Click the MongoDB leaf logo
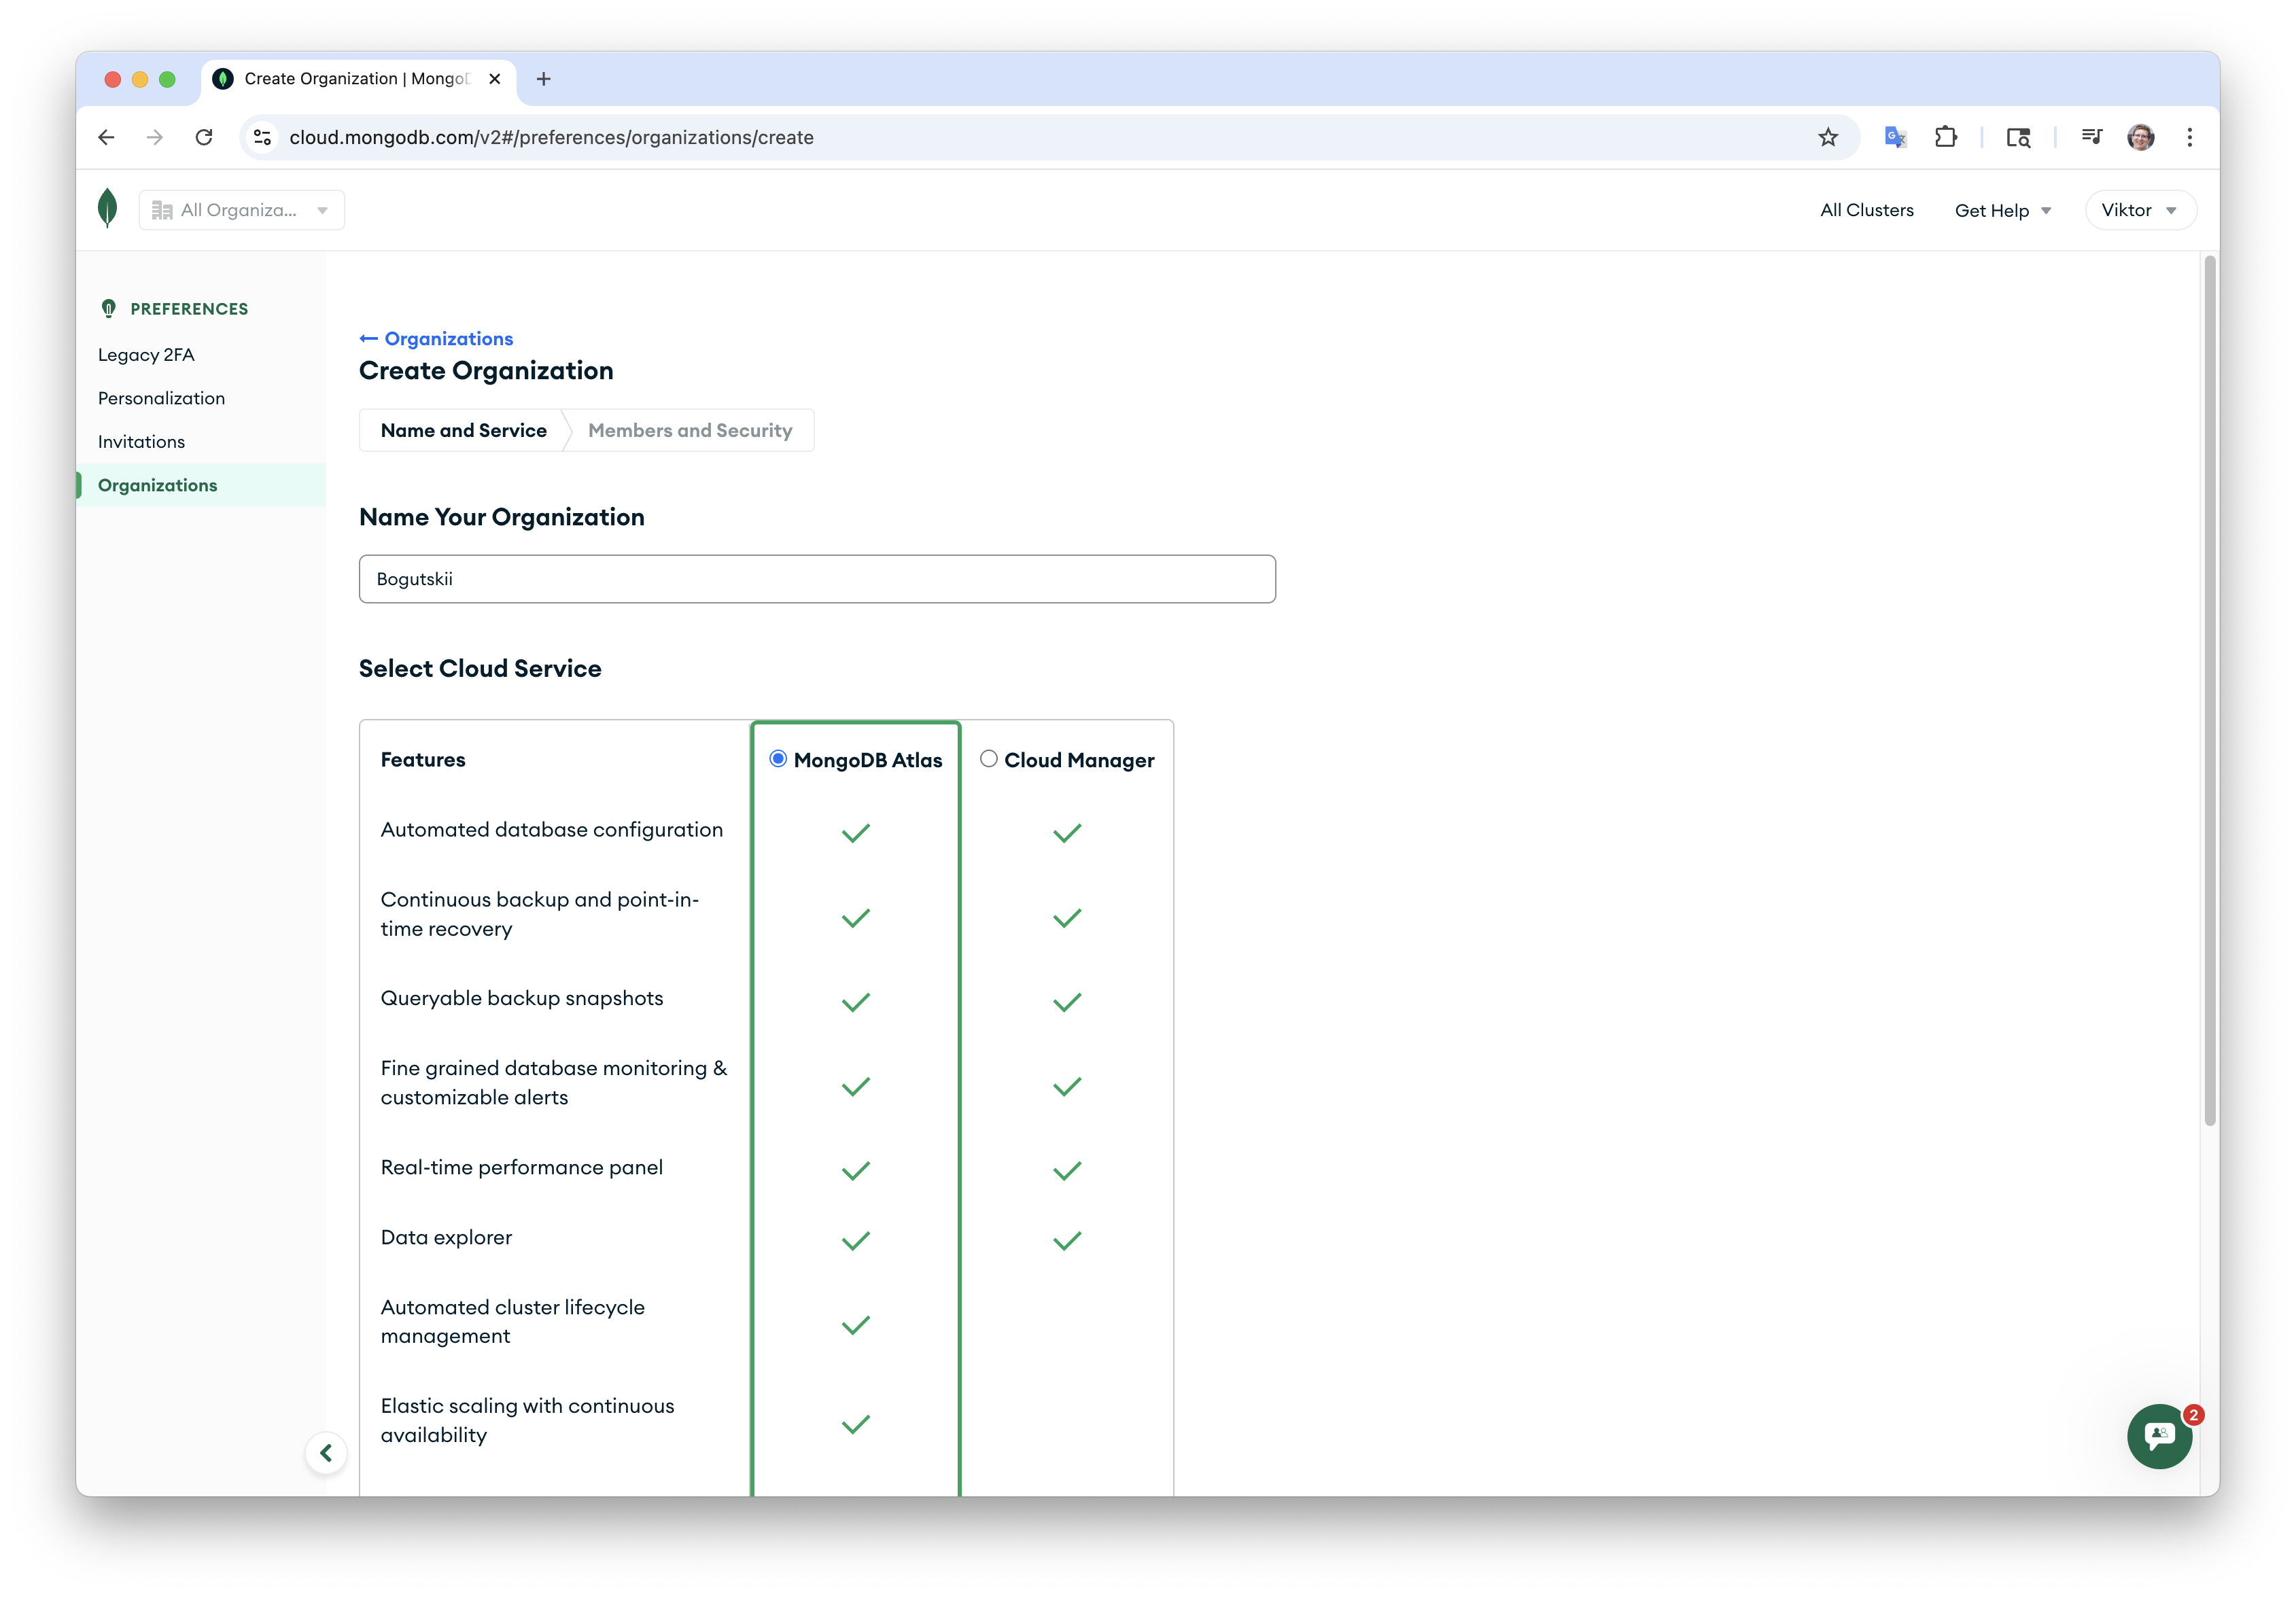The width and height of the screenshot is (2296, 1597). point(108,208)
